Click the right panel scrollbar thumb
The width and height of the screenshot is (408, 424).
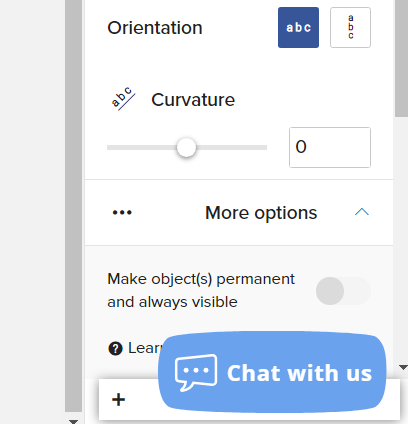pos(401,58)
